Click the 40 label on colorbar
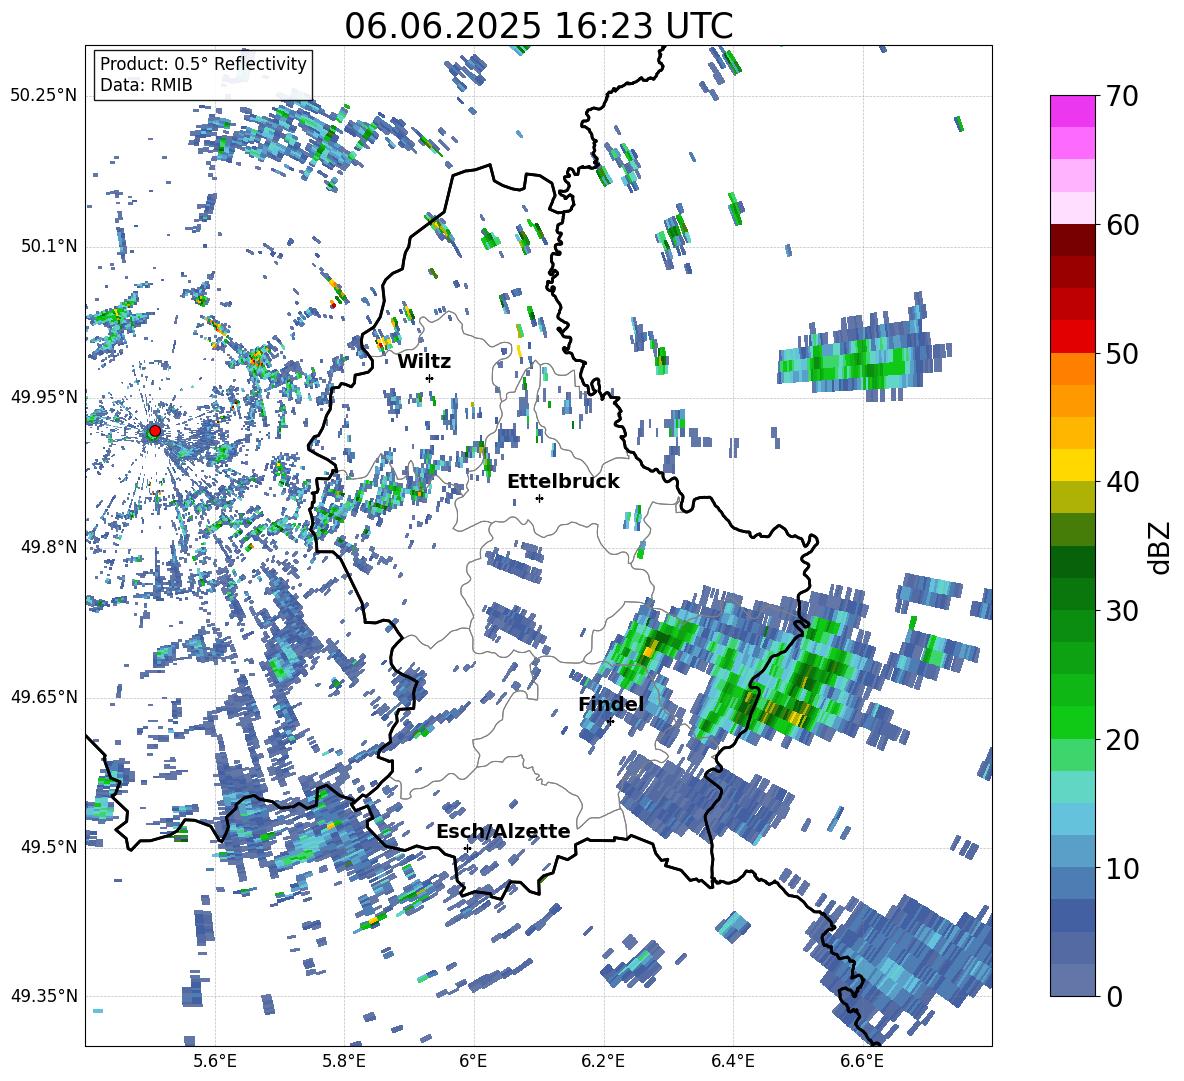 pos(1121,482)
